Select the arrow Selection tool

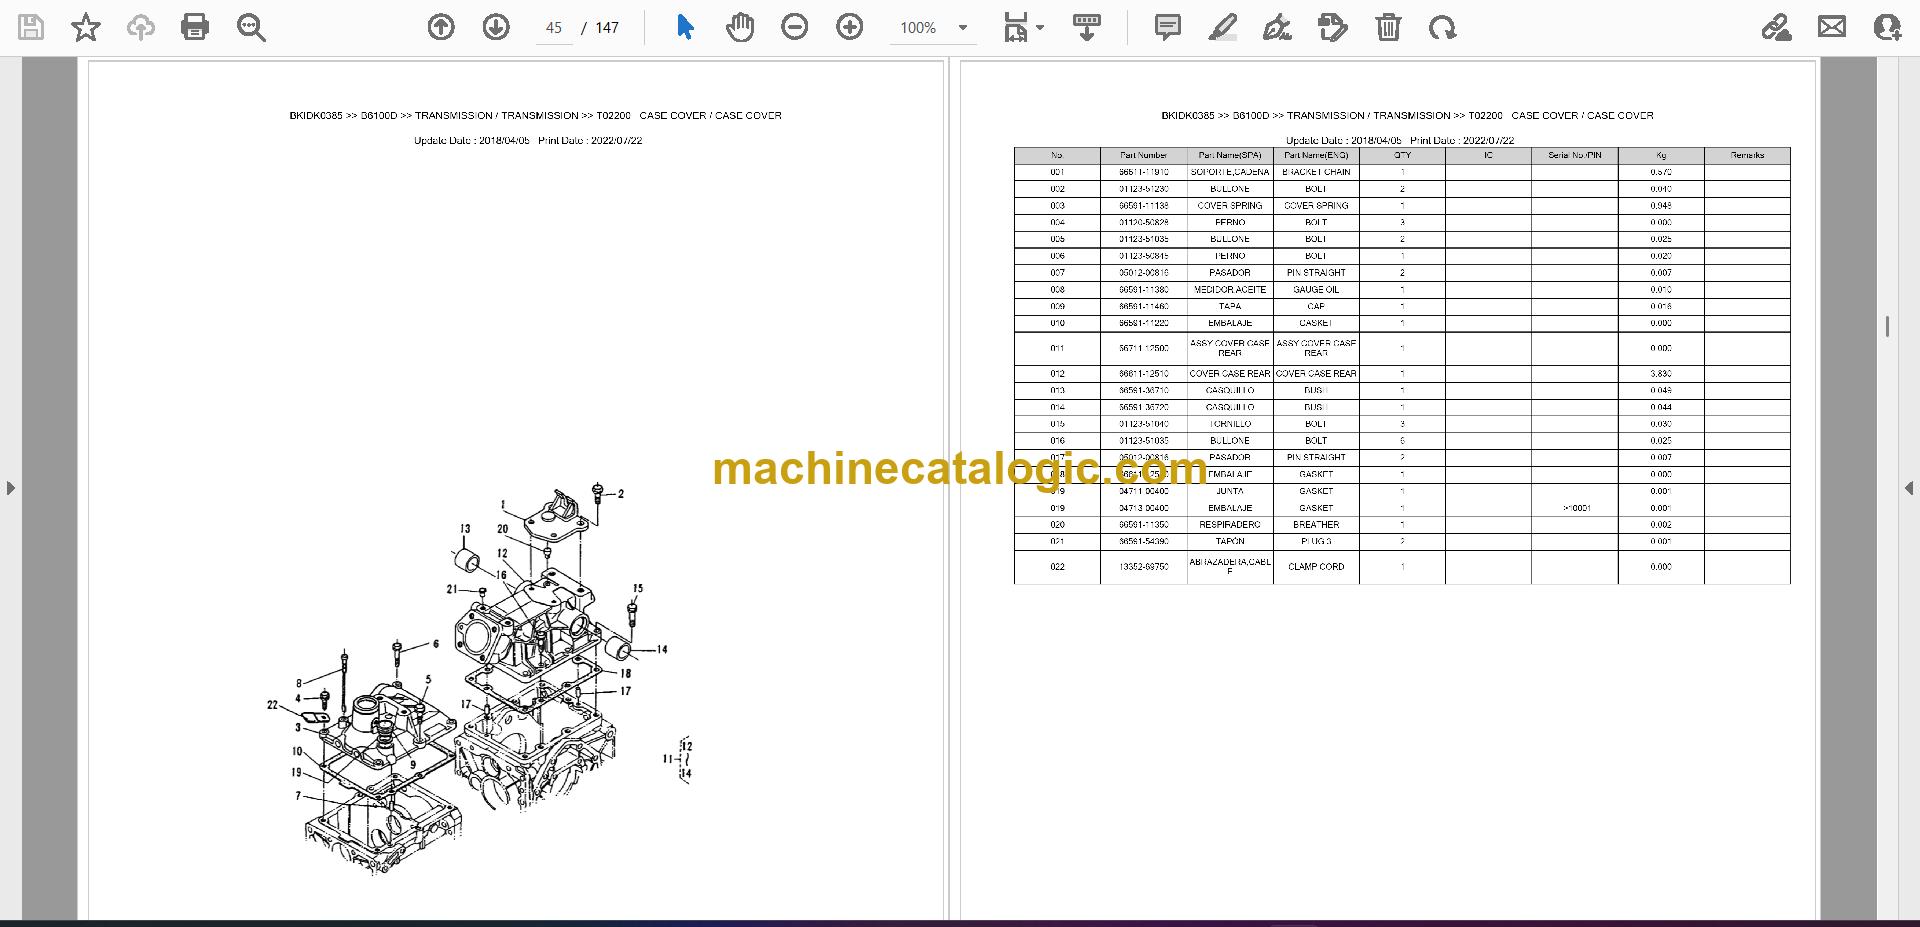(x=685, y=27)
